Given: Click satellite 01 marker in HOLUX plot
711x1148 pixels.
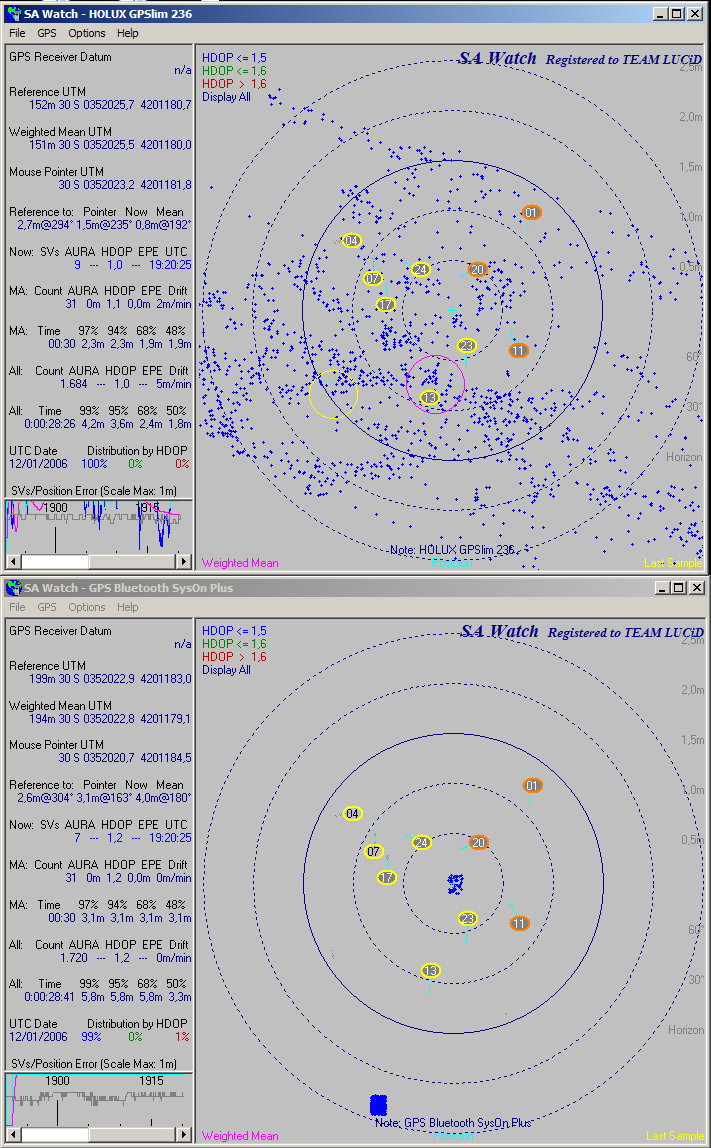Looking at the screenshot, I should pyautogui.click(x=531, y=212).
